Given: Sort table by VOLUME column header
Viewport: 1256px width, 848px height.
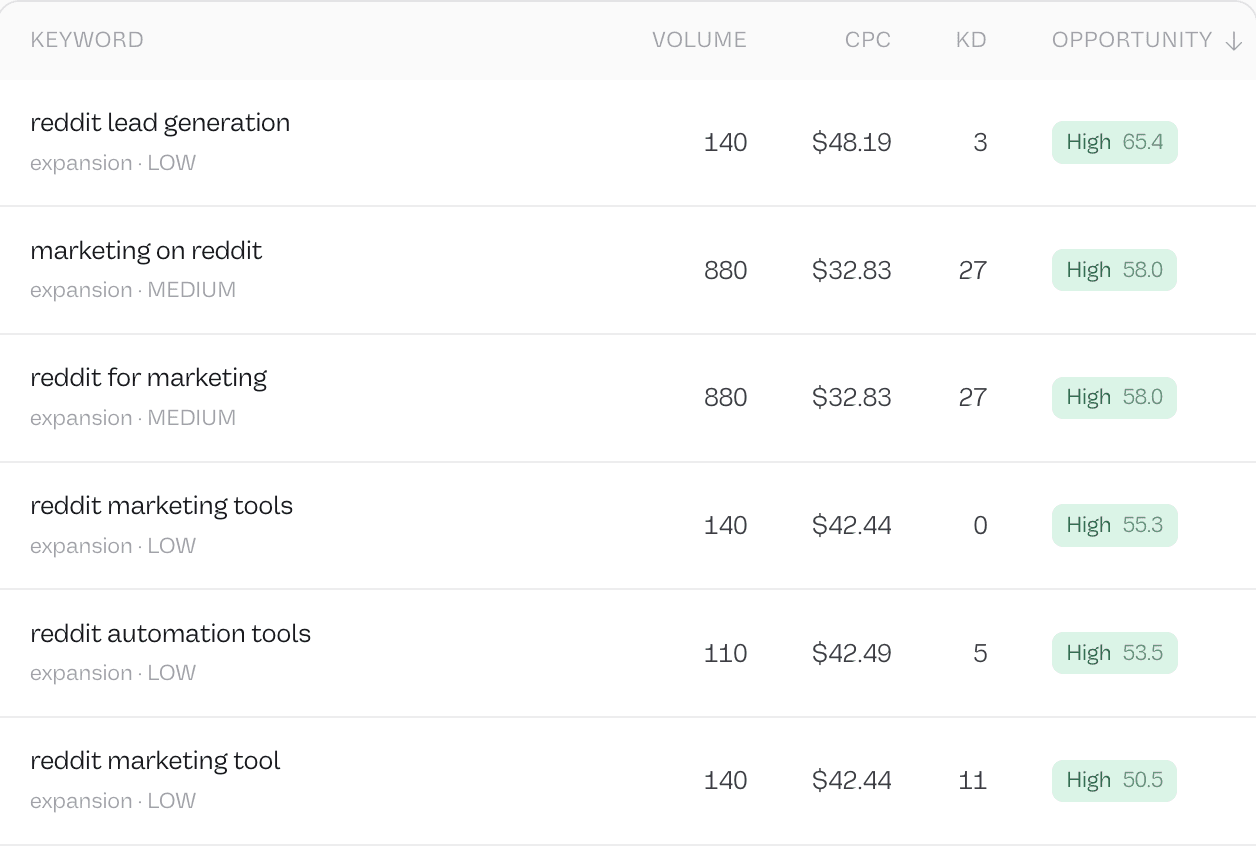Looking at the screenshot, I should click(x=699, y=40).
